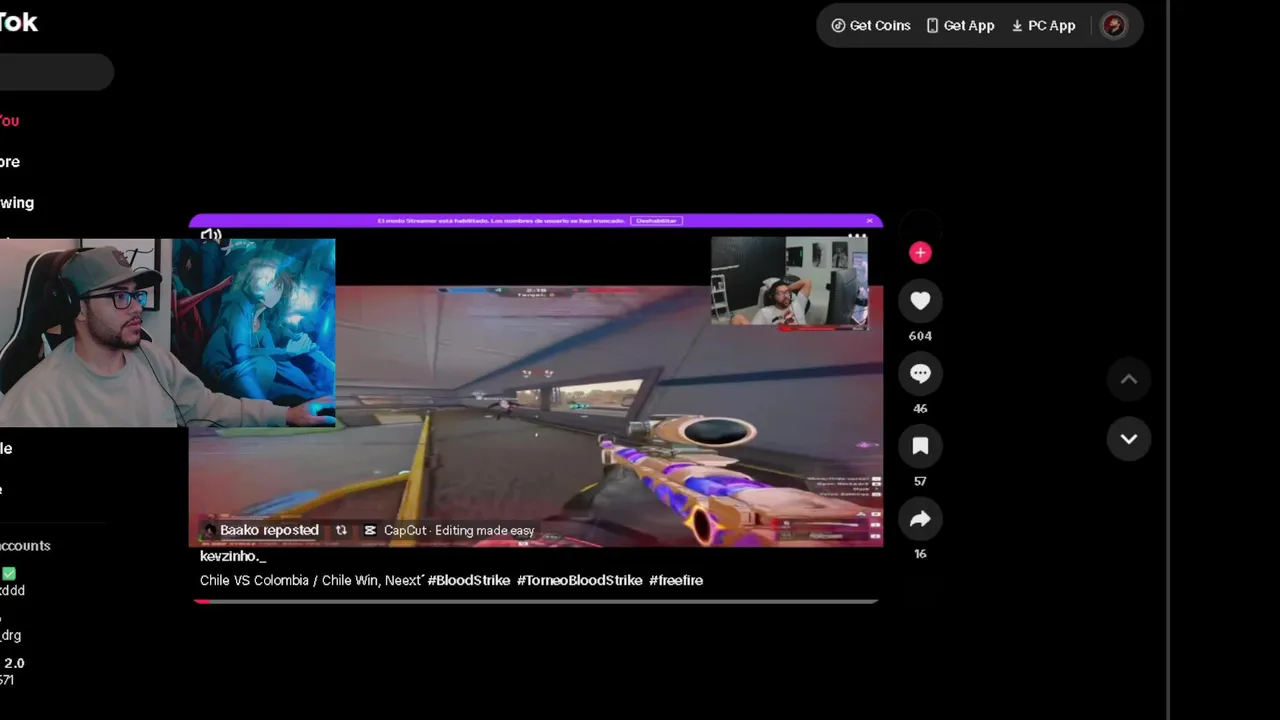Follow the creator with the red plus button
Image resolution: width=1280 pixels, height=720 pixels.
920,253
